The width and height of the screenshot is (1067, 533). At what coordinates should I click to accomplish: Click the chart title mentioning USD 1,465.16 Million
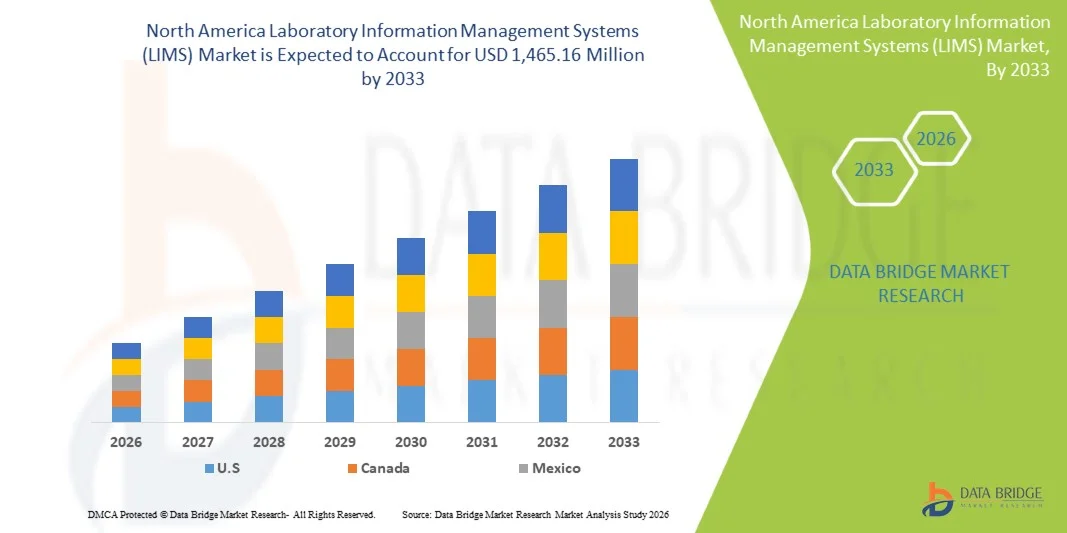pyautogui.click(x=392, y=57)
